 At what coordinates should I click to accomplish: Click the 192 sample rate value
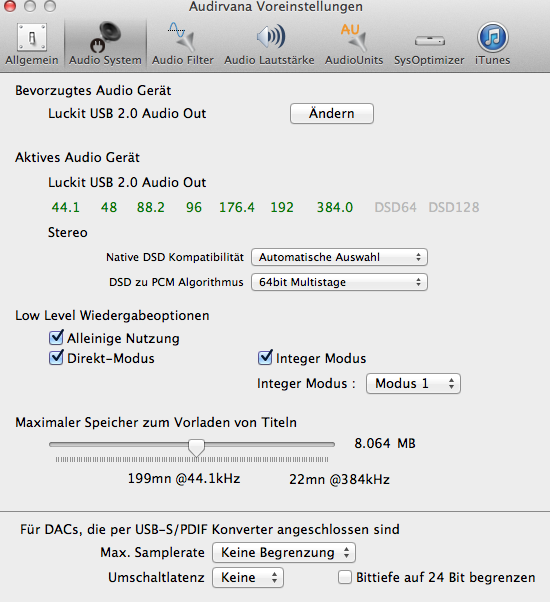coord(282,207)
